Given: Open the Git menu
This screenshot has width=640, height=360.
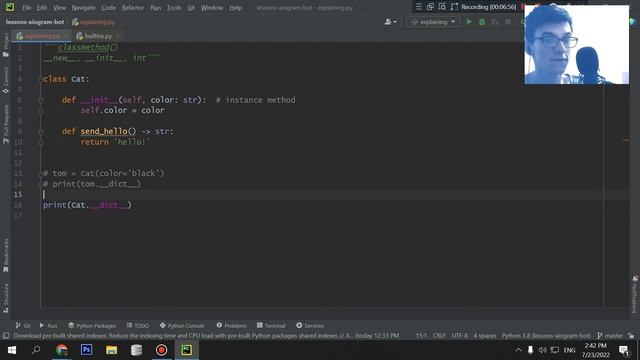Looking at the screenshot, I should pos(191,7).
